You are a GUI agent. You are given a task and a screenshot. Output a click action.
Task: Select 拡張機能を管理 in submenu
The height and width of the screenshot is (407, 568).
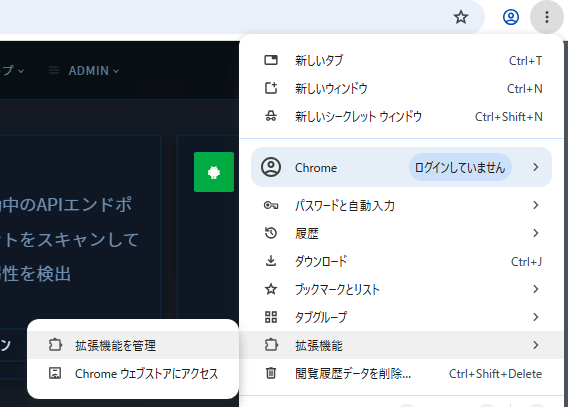pyautogui.click(x=133, y=345)
